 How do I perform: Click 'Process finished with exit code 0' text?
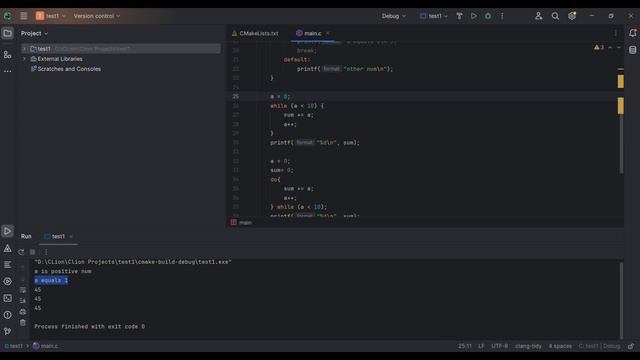[x=89, y=327]
